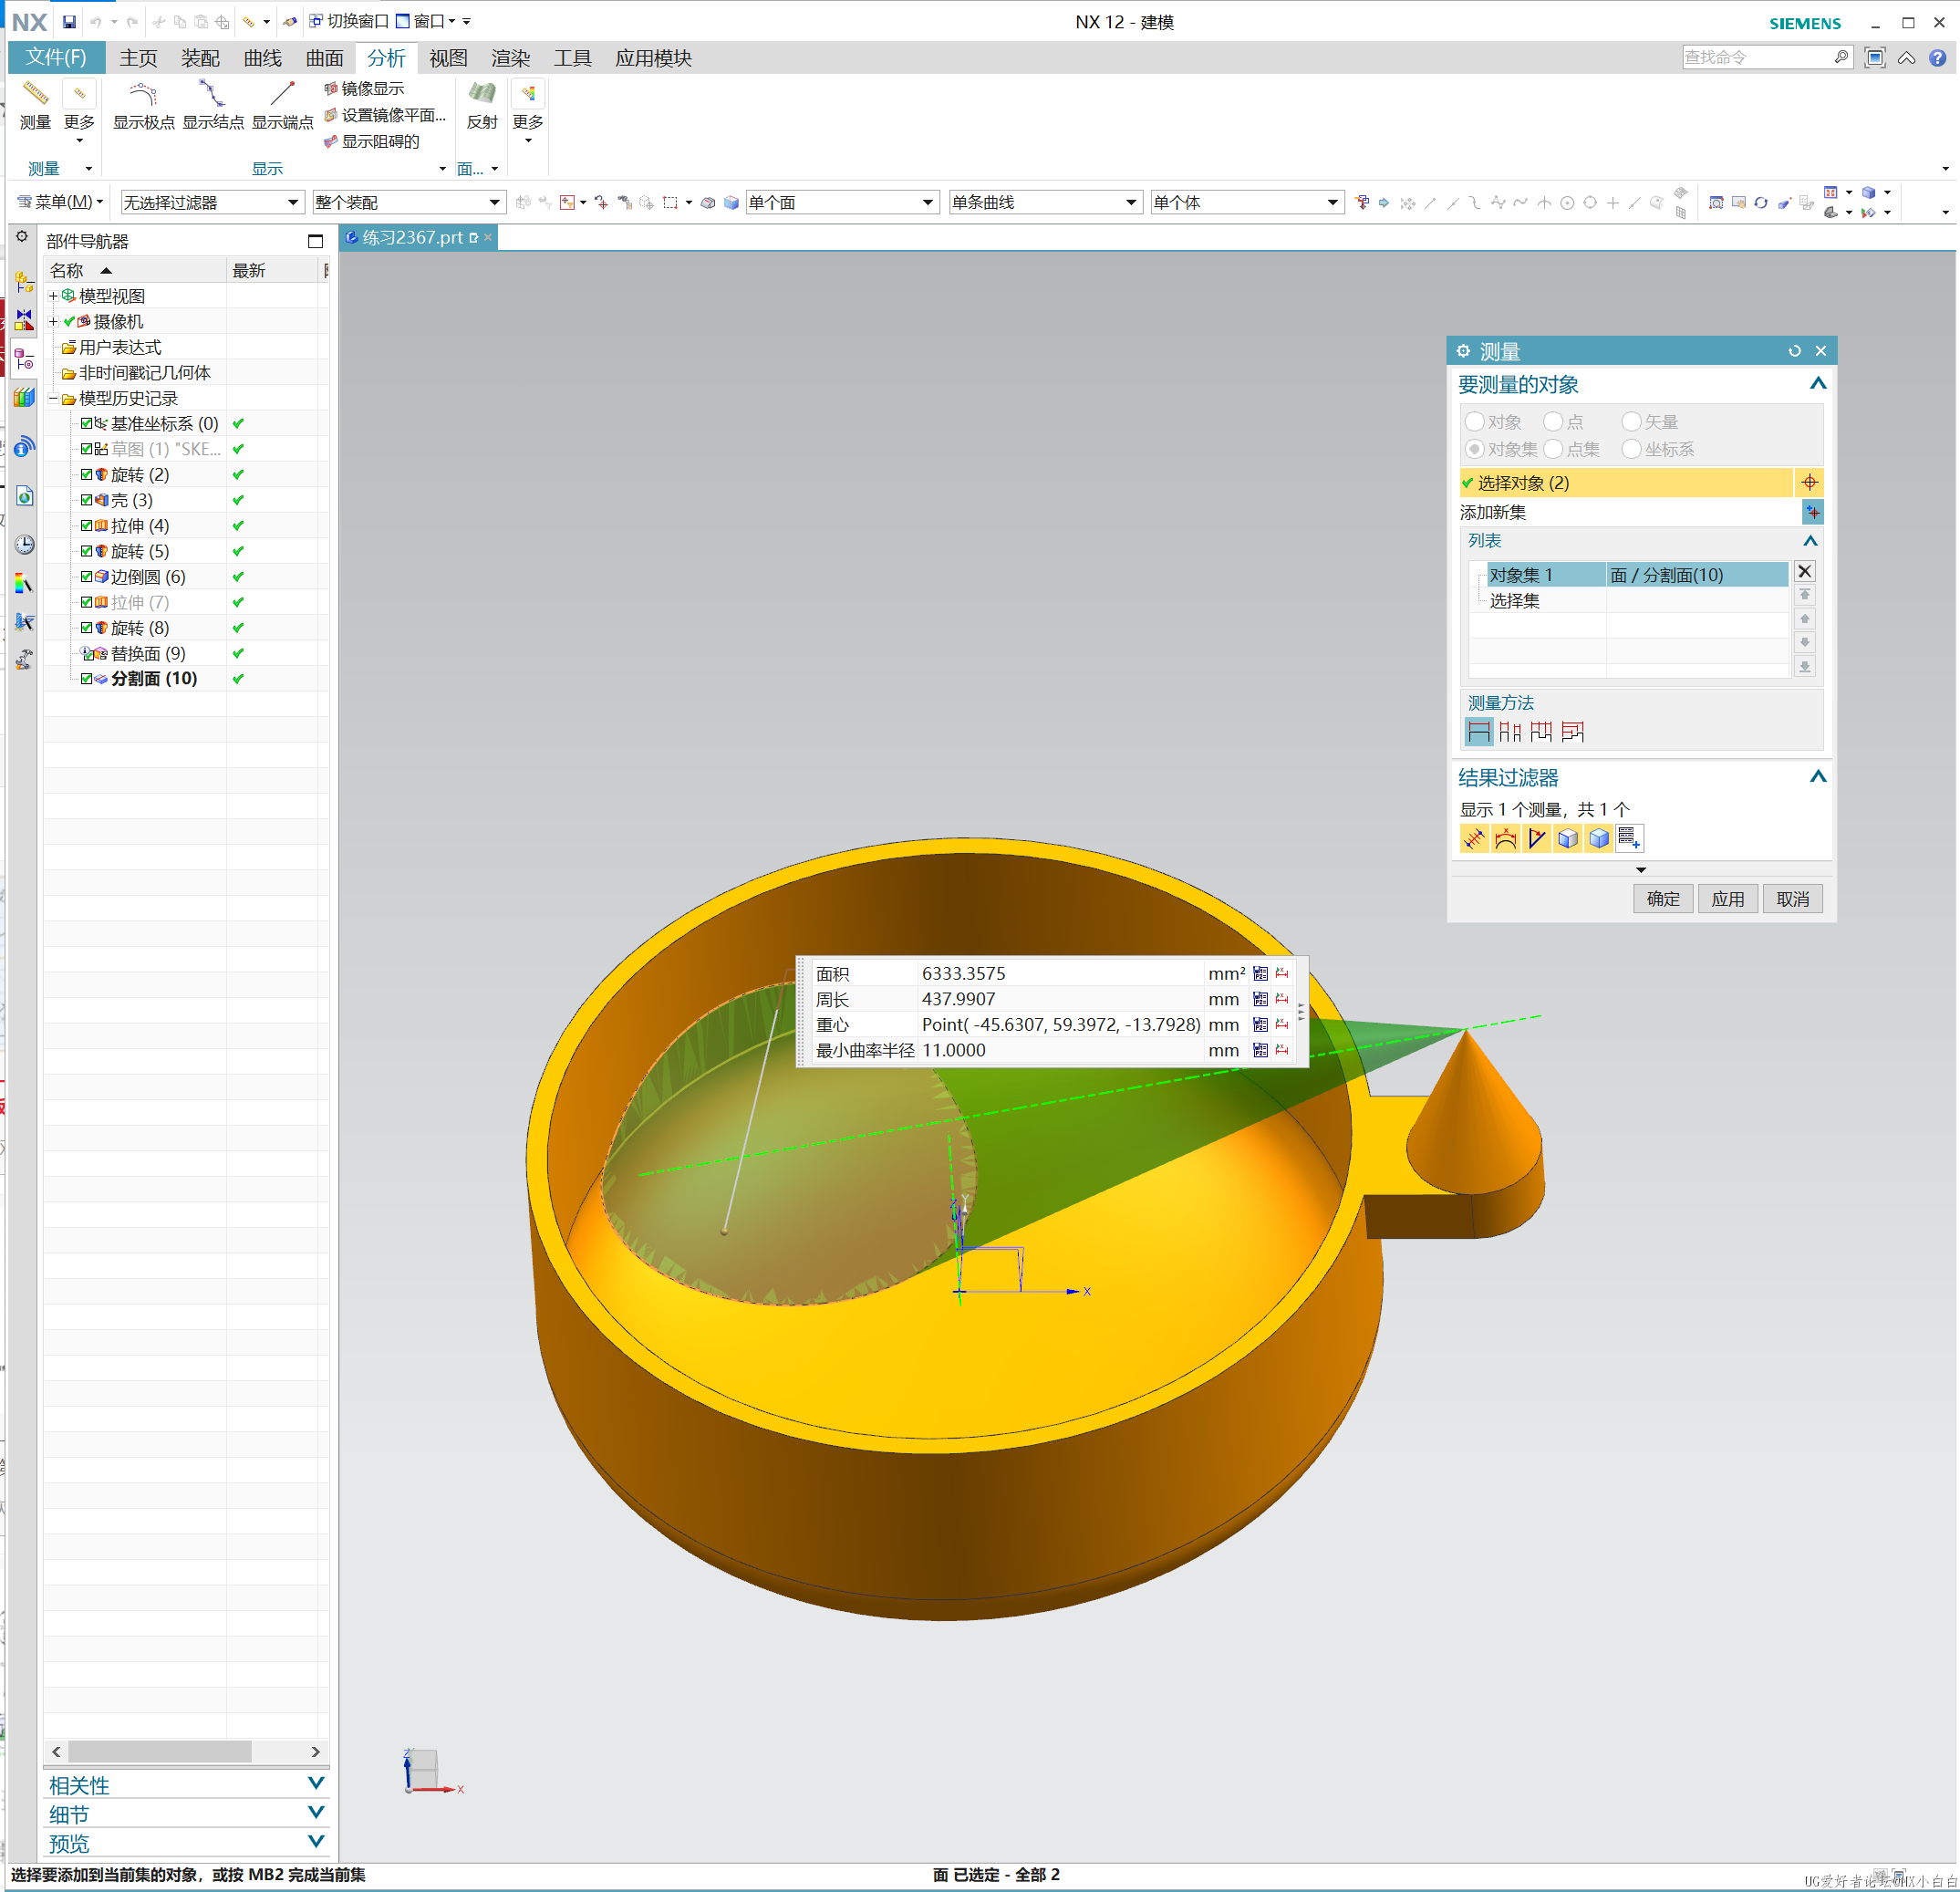Collapse the 结果过滤器 section
Viewport: 1960px width, 1892px height.
point(1817,777)
